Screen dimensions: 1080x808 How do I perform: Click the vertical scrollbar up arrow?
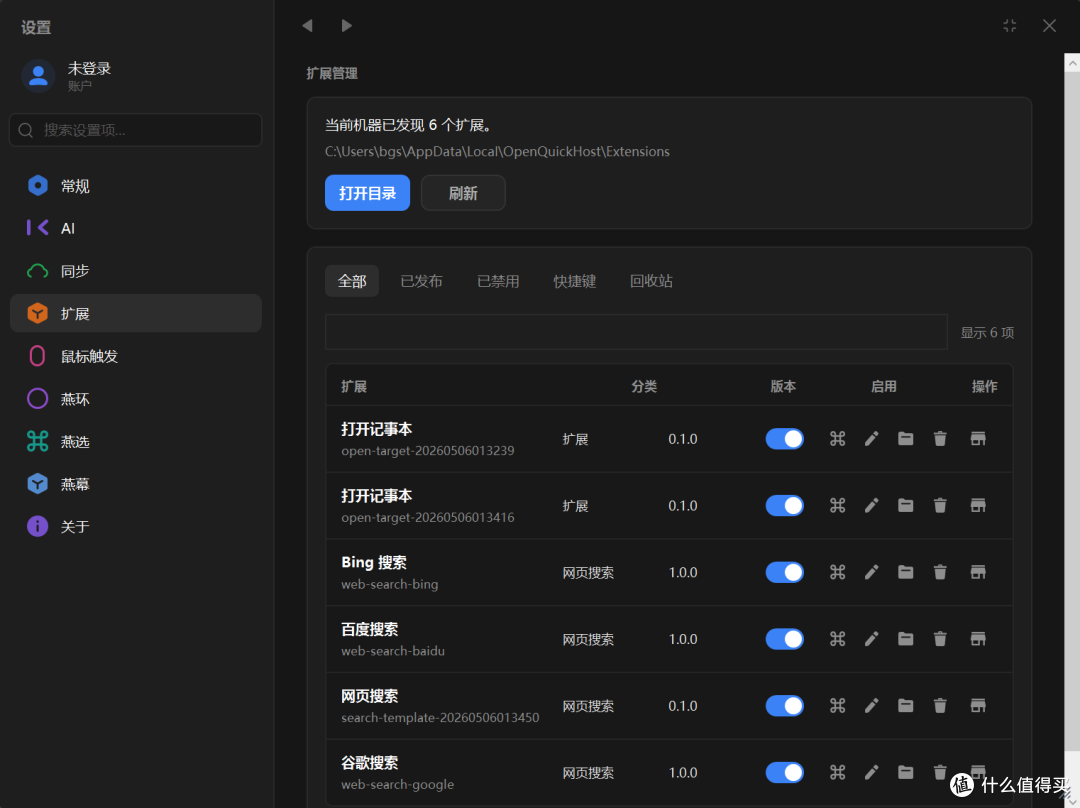(1072, 63)
